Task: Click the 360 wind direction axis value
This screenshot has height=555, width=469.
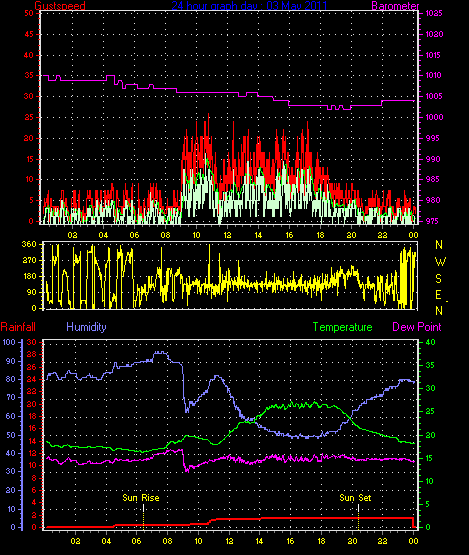Action: coord(29,244)
